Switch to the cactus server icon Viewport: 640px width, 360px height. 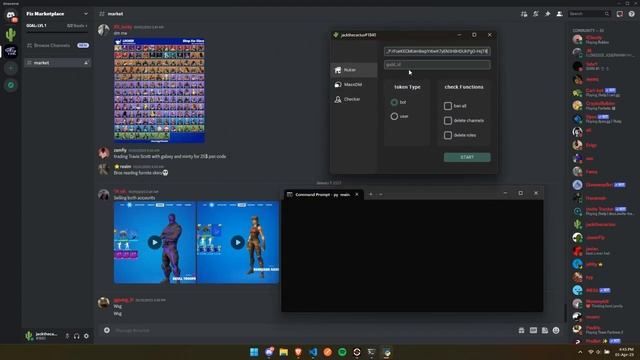click(11, 35)
